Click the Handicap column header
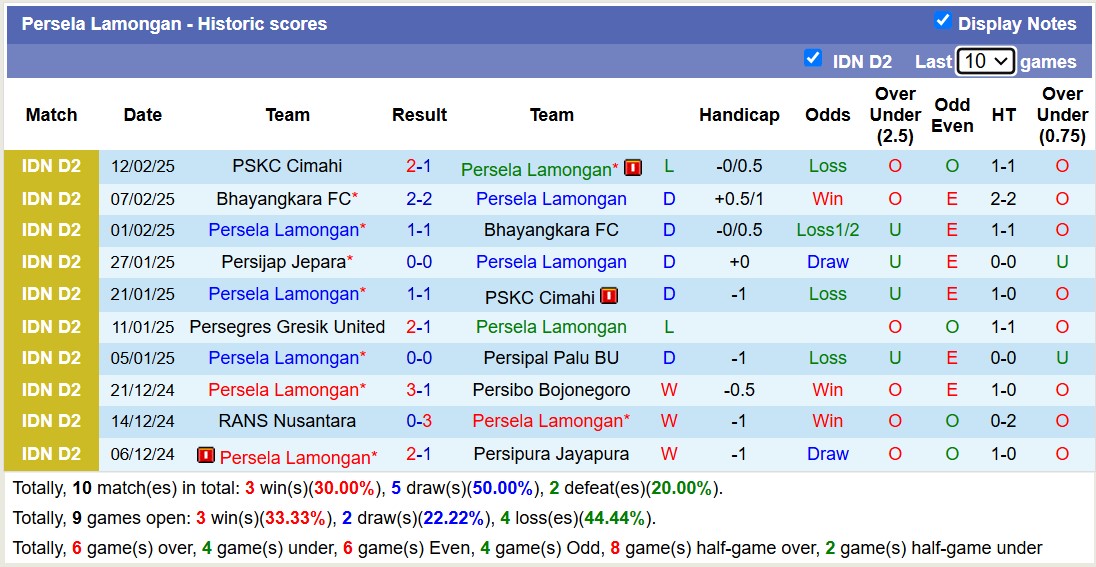The height and width of the screenshot is (567, 1096). [739, 115]
